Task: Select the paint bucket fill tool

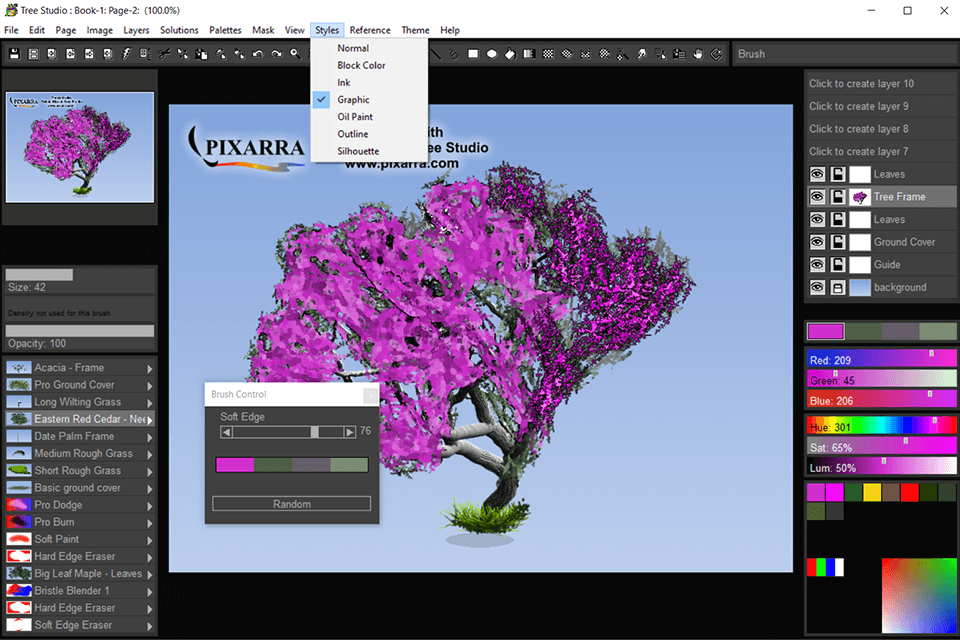Action: (510, 53)
